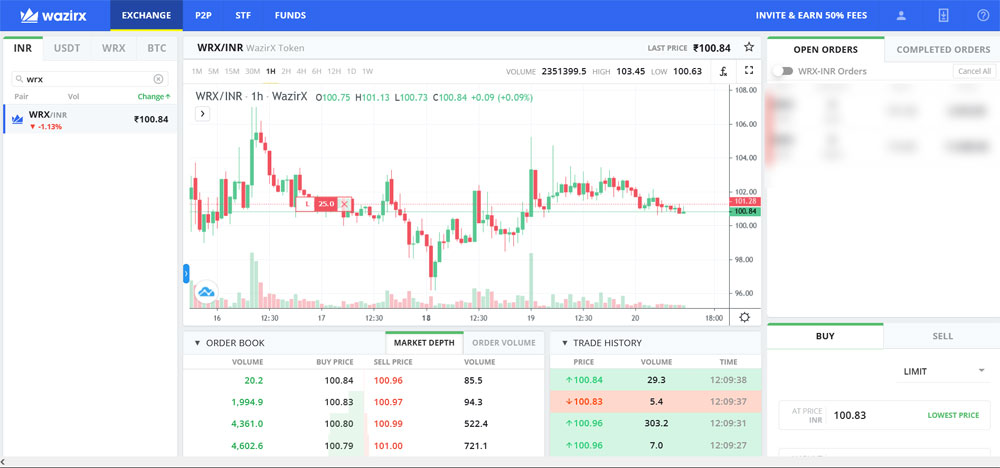The height and width of the screenshot is (468, 1000).
Task: Click trade volume 303.2 in history
Action: click(656, 423)
